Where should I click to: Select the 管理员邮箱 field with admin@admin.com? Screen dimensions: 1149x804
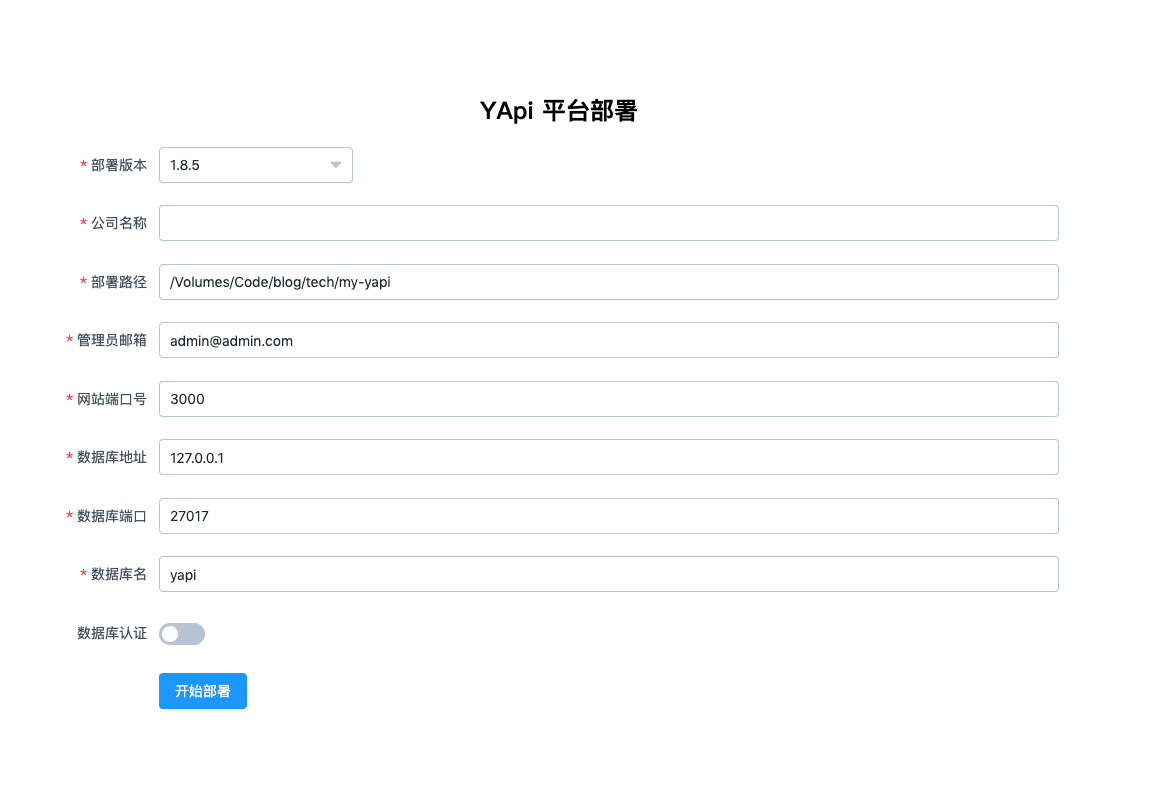(608, 340)
